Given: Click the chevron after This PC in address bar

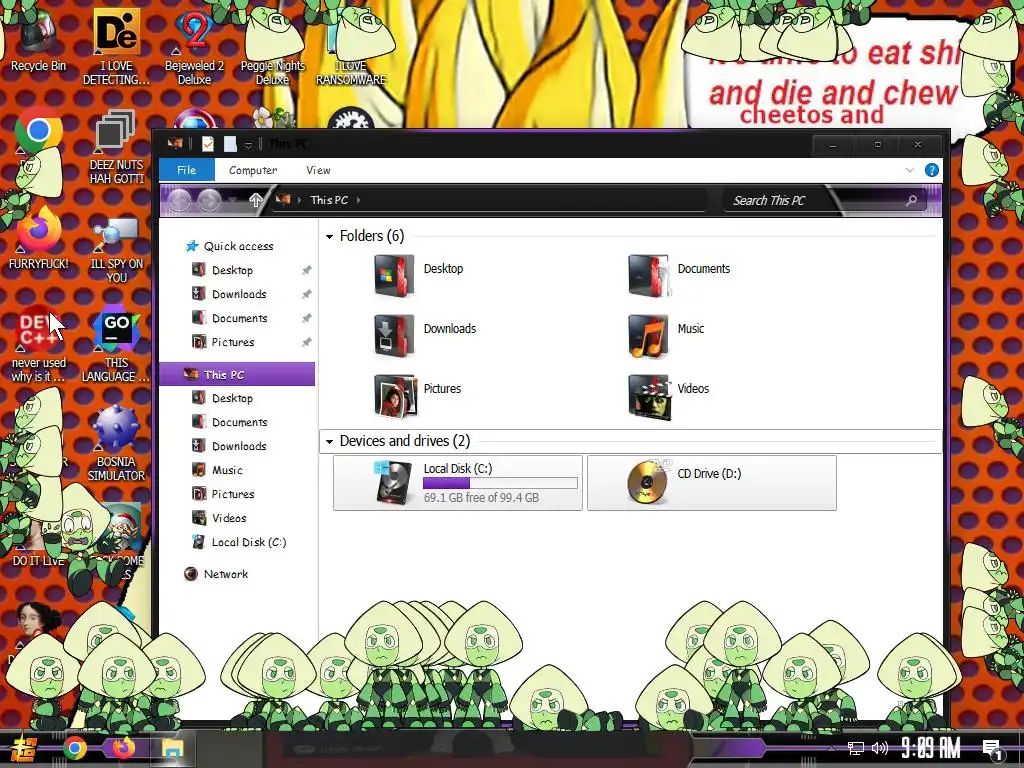Looking at the screenshot, I should (x=359, y=200).
